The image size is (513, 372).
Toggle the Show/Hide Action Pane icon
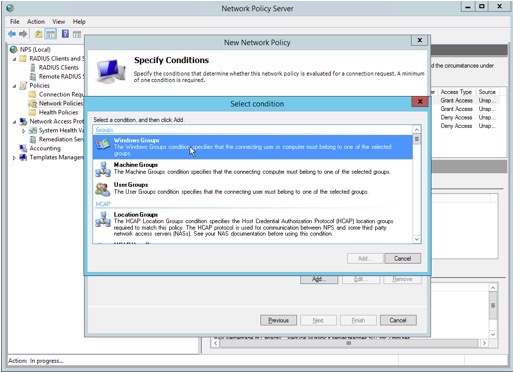(x=77, y=34)
